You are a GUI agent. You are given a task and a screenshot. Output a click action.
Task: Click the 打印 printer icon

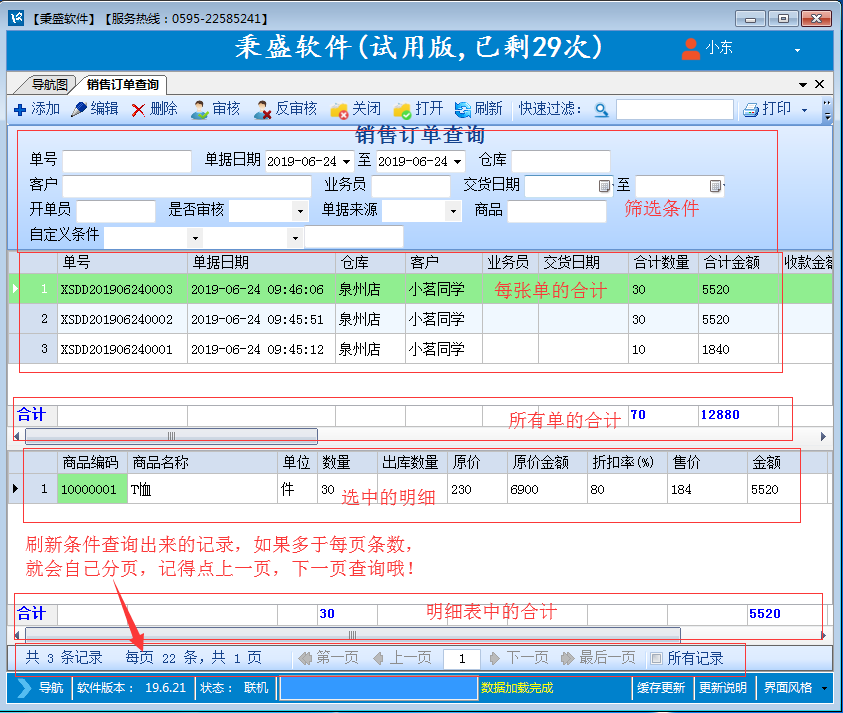pyautogui.click(x=751, y=110)
